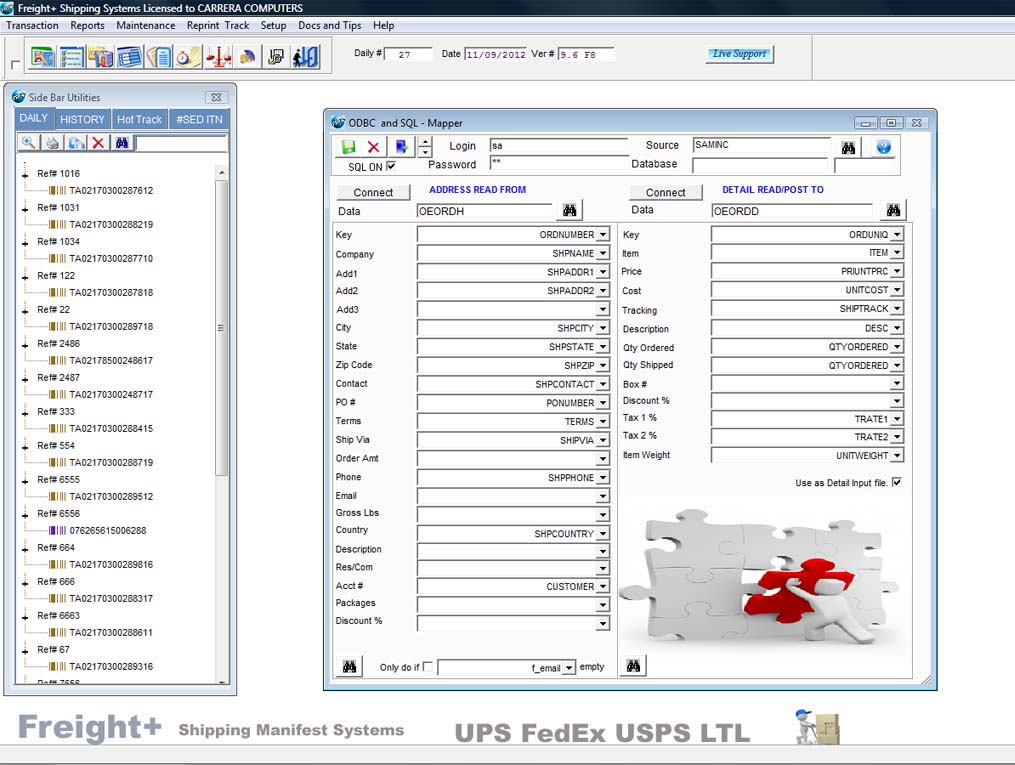Toggle 'Use as Detail Input file' checkbox

click(897, 482)
